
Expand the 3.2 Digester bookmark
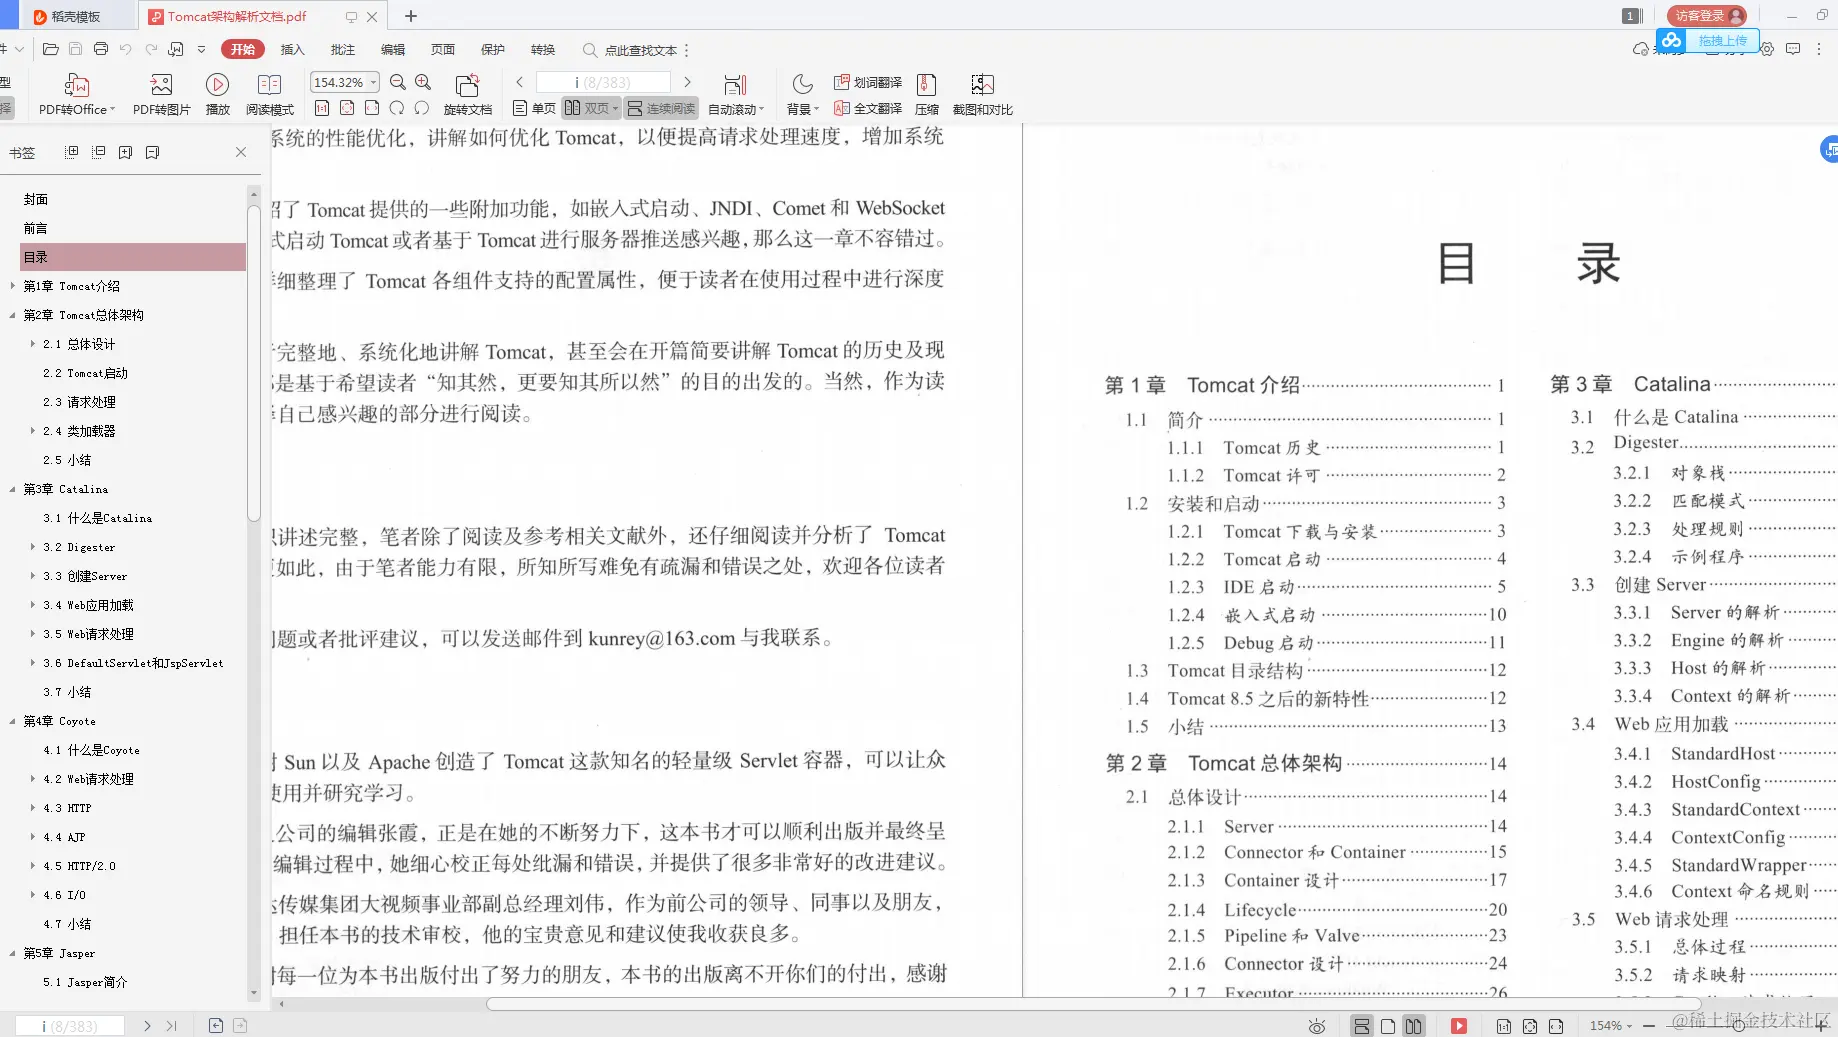(x=33, y=547)
